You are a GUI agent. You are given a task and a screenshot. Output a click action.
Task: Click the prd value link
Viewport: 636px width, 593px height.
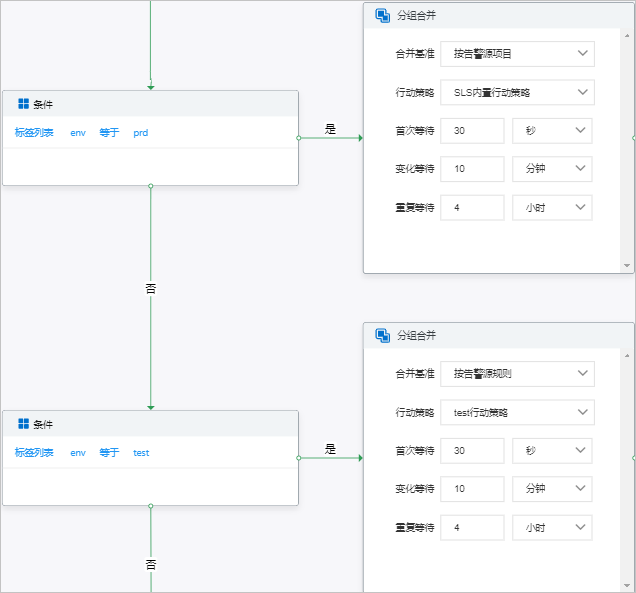[141, 133]
